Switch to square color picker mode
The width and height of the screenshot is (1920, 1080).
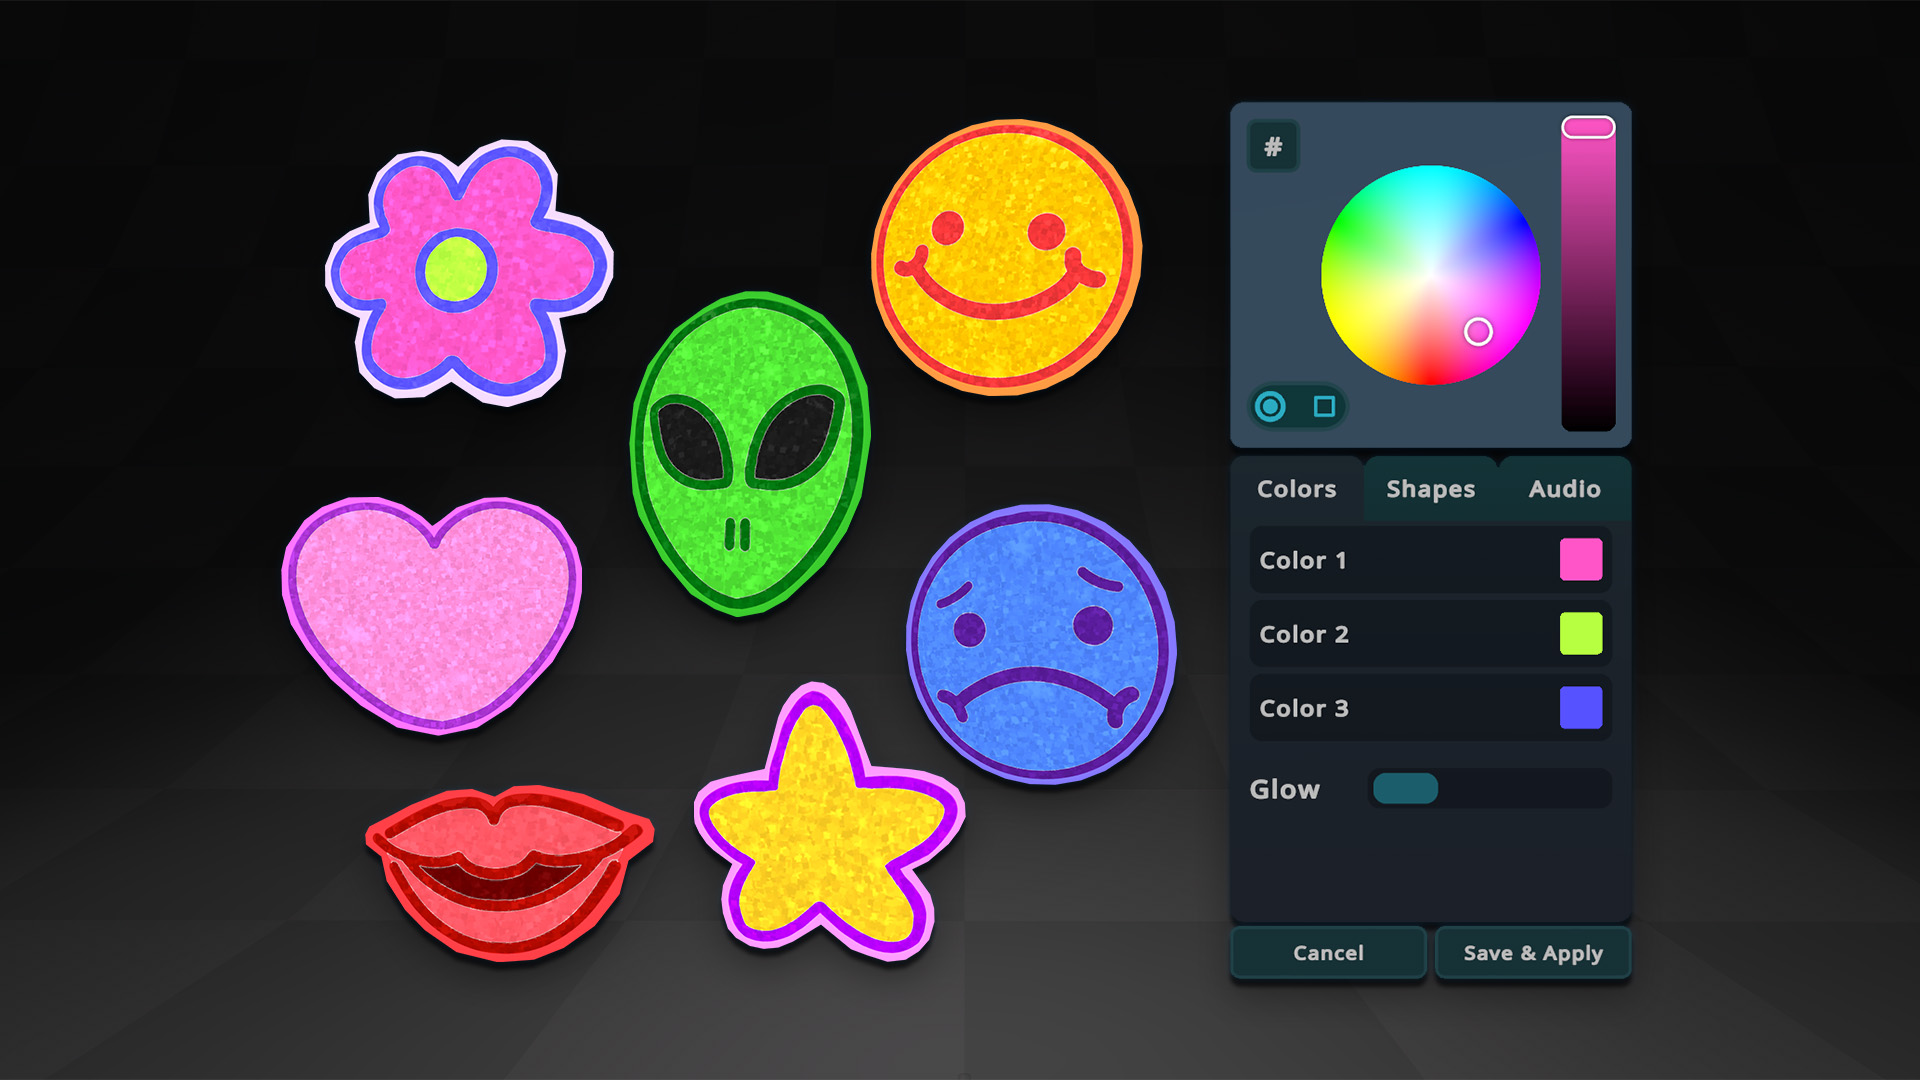[x=1324, y=406]
